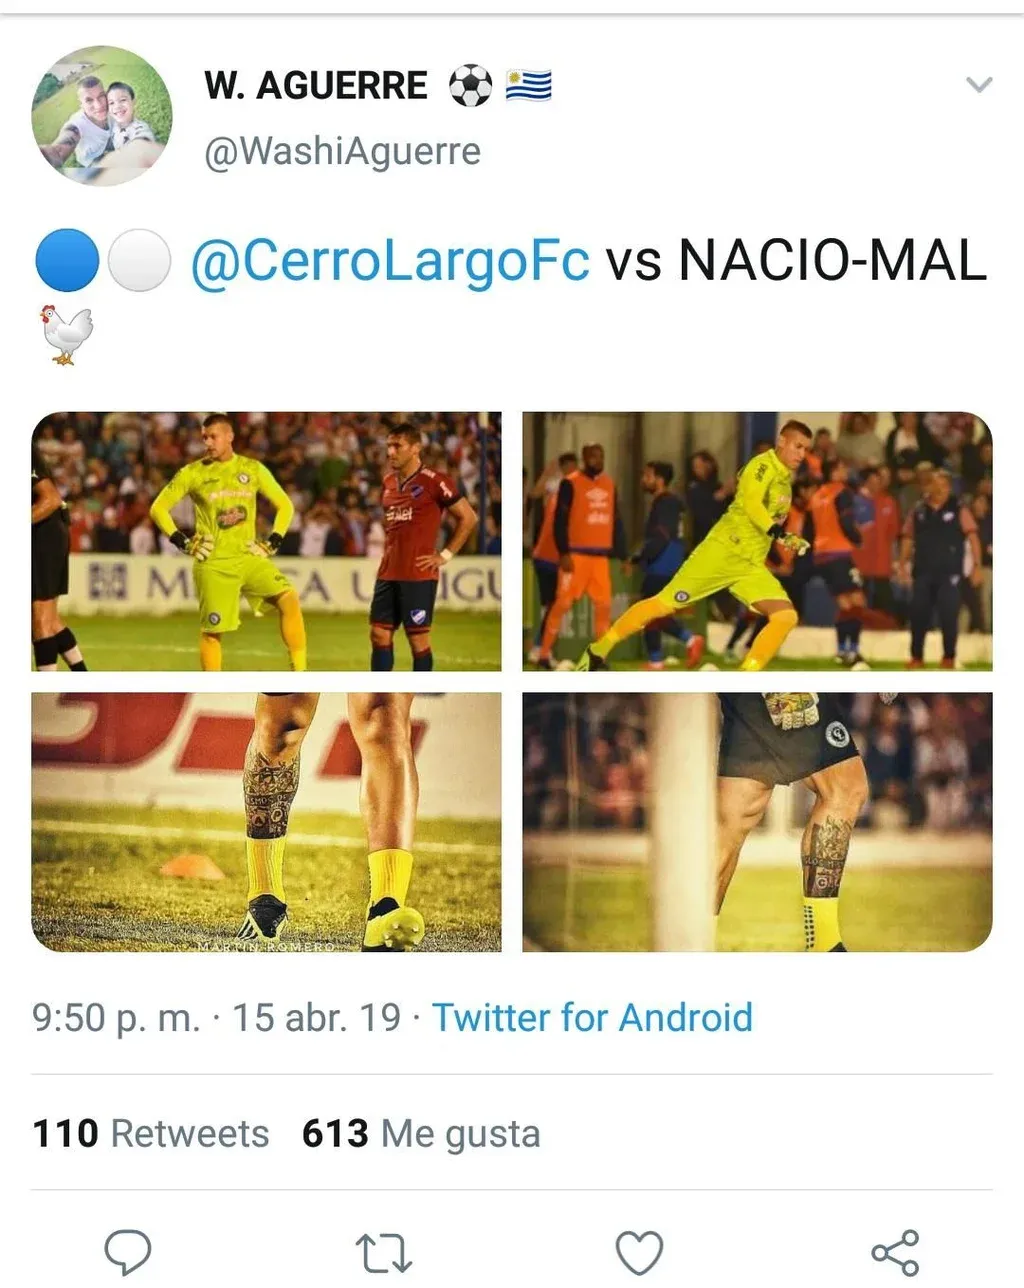The height and width of the screenshot is (1288, 1024).
Task: Open W. Aguerre's profile avatar
Action: [102, 115]
